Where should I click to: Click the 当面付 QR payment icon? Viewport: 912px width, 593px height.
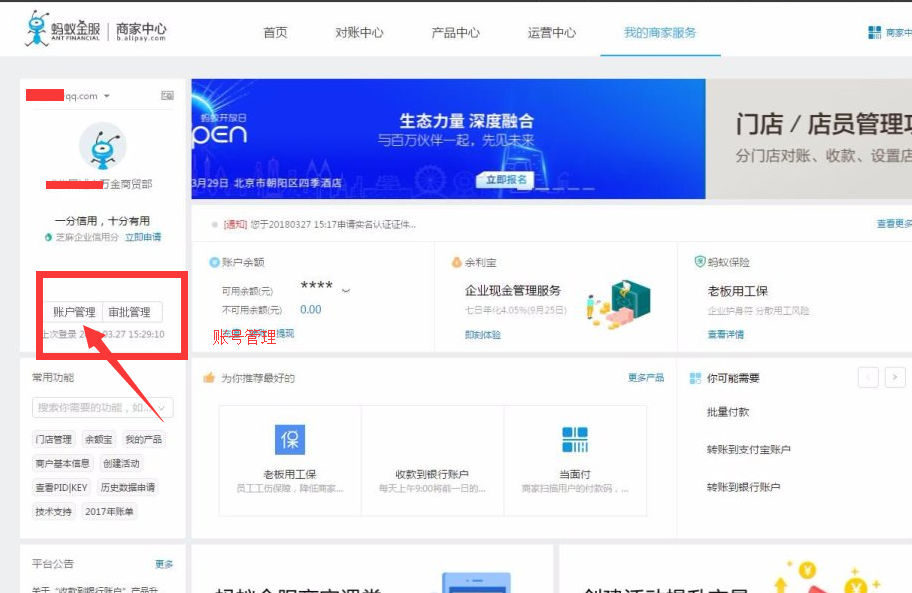(x=575, y=438)
